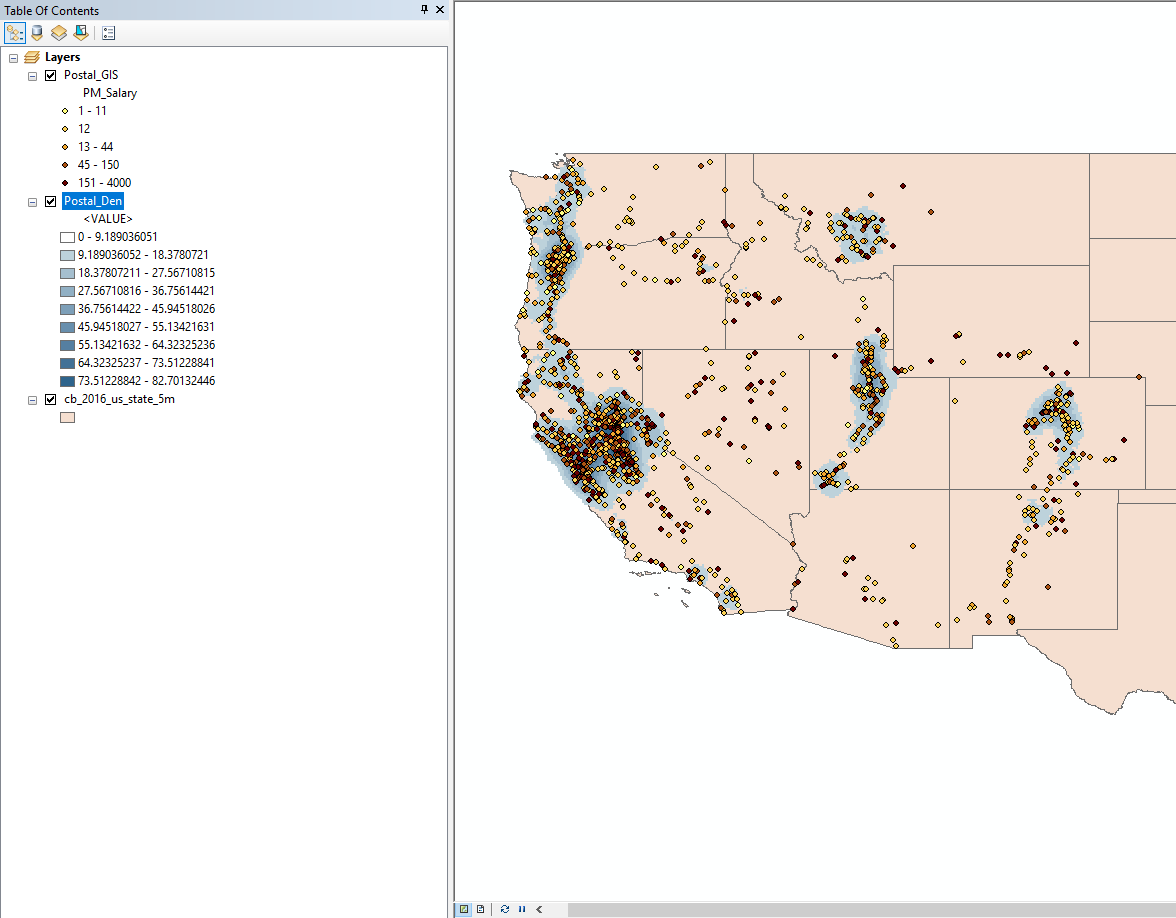Image resolution: width=1176 pixels, height=918 pixels.
Task: Switch to Layout View
Action: 481,909
